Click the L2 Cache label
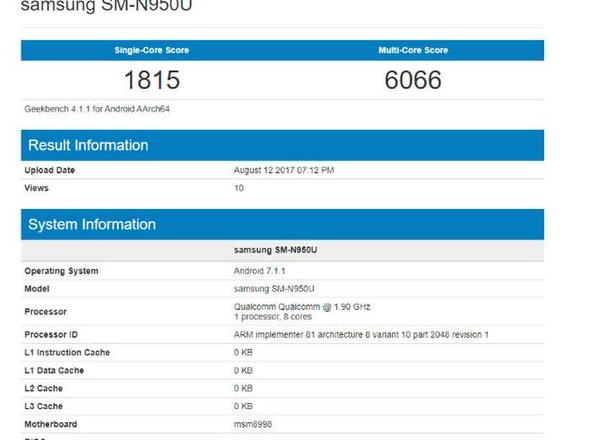 [x=43, y=388]
